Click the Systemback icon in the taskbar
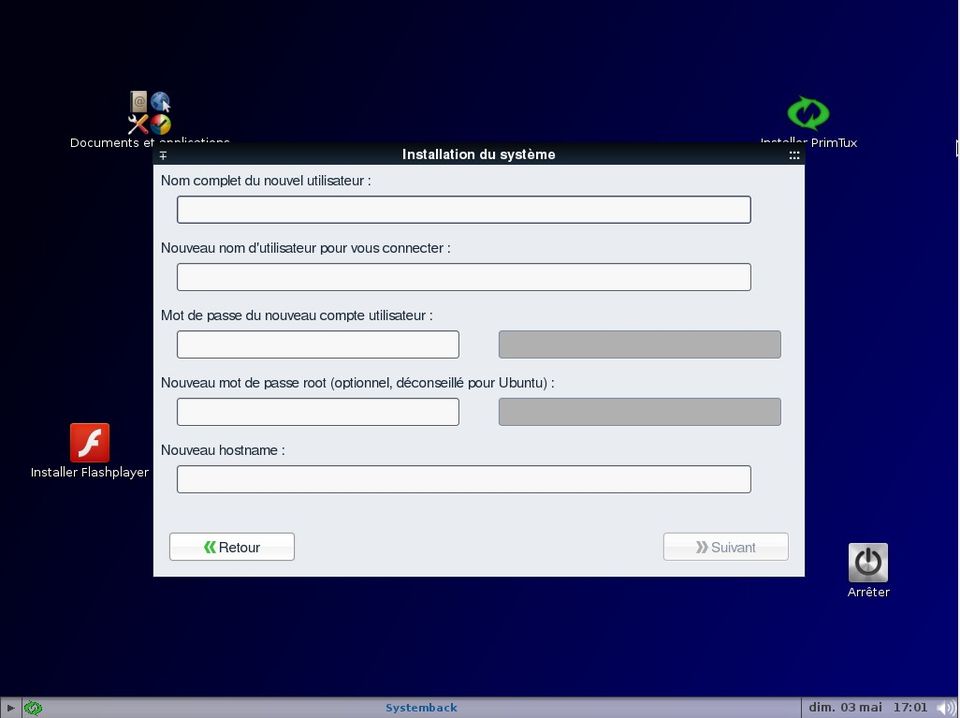 [33, 707]
